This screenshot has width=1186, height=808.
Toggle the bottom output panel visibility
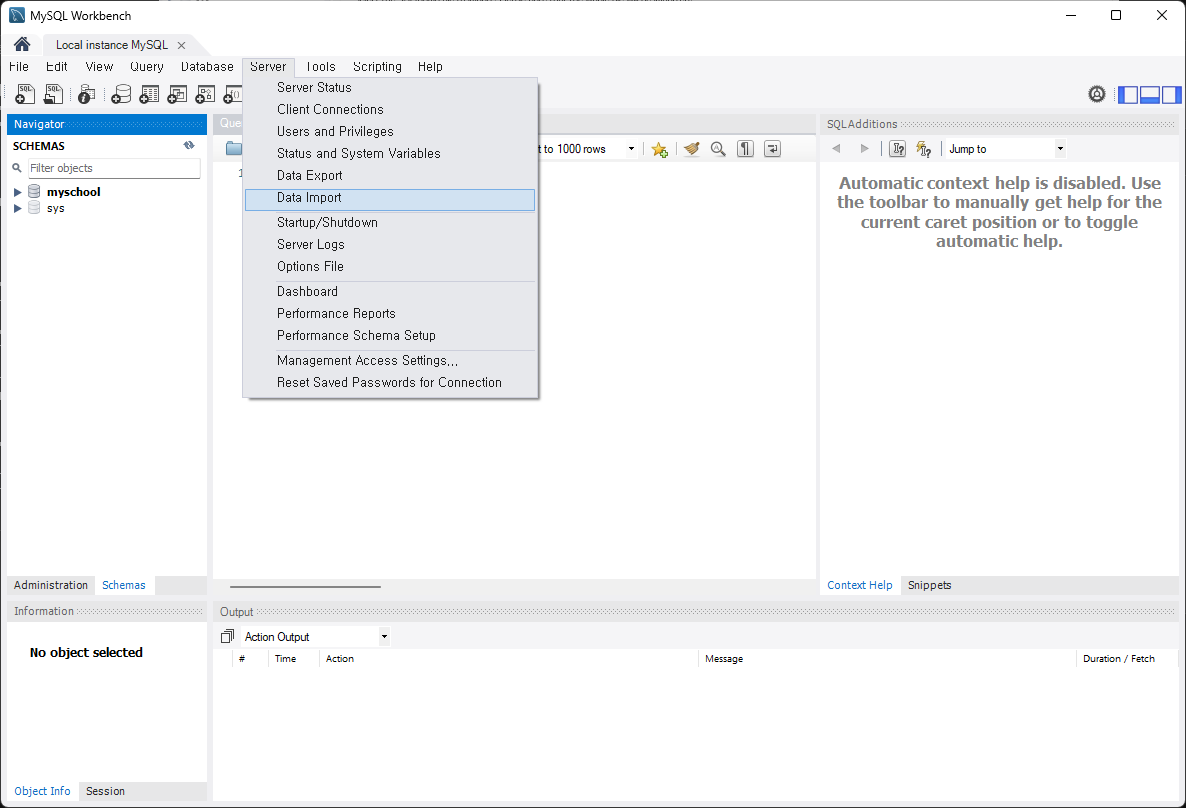click(1150, 95)
